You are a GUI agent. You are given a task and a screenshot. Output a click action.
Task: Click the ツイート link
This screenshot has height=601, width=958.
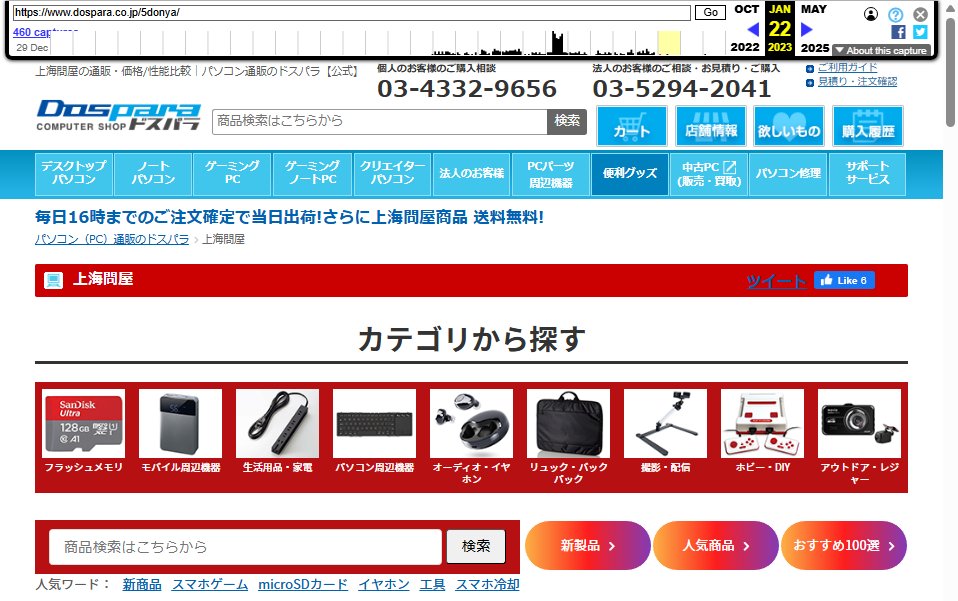click(776, 281)
